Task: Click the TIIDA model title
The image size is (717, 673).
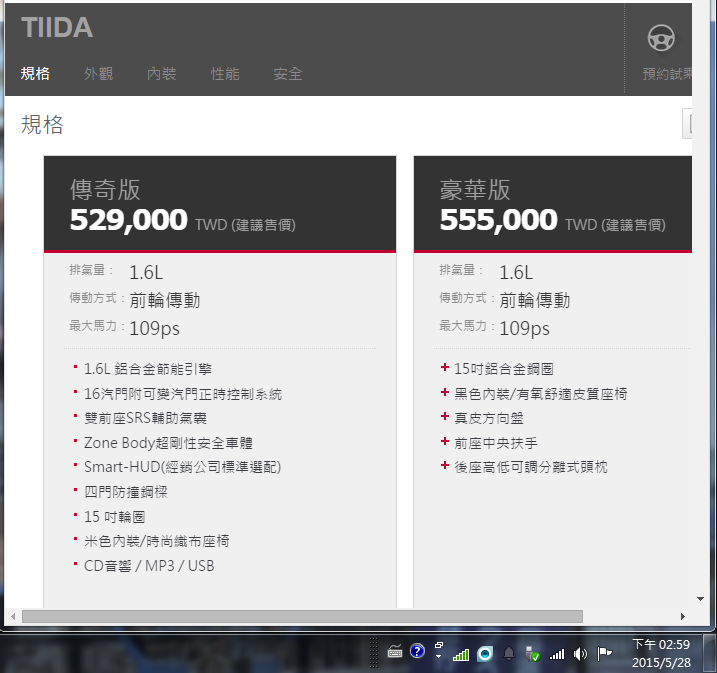Action: [57, 27]
